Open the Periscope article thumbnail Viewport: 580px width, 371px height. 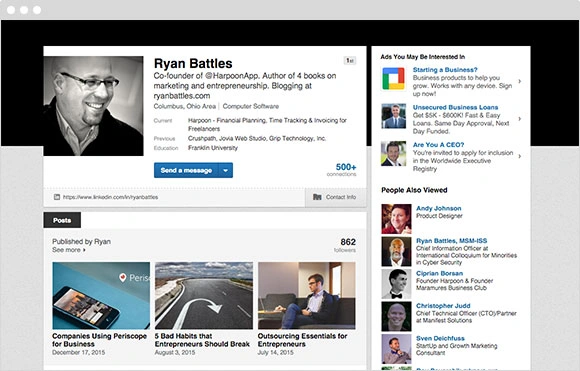[101, 296]
